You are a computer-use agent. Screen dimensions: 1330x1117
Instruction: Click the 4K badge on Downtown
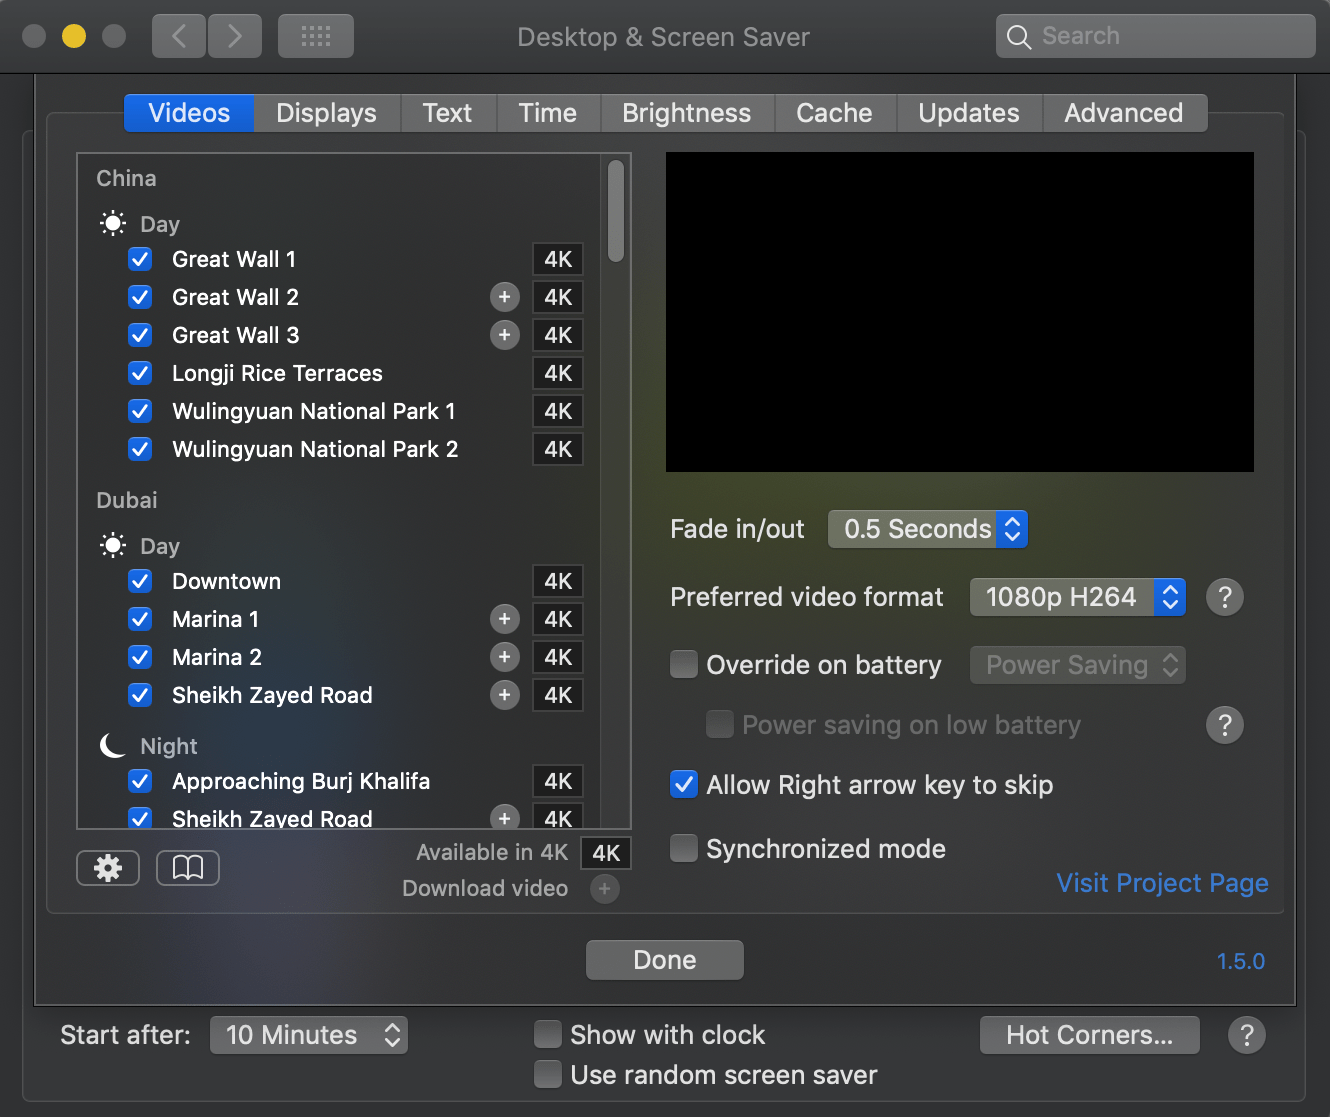coord(558,581)
